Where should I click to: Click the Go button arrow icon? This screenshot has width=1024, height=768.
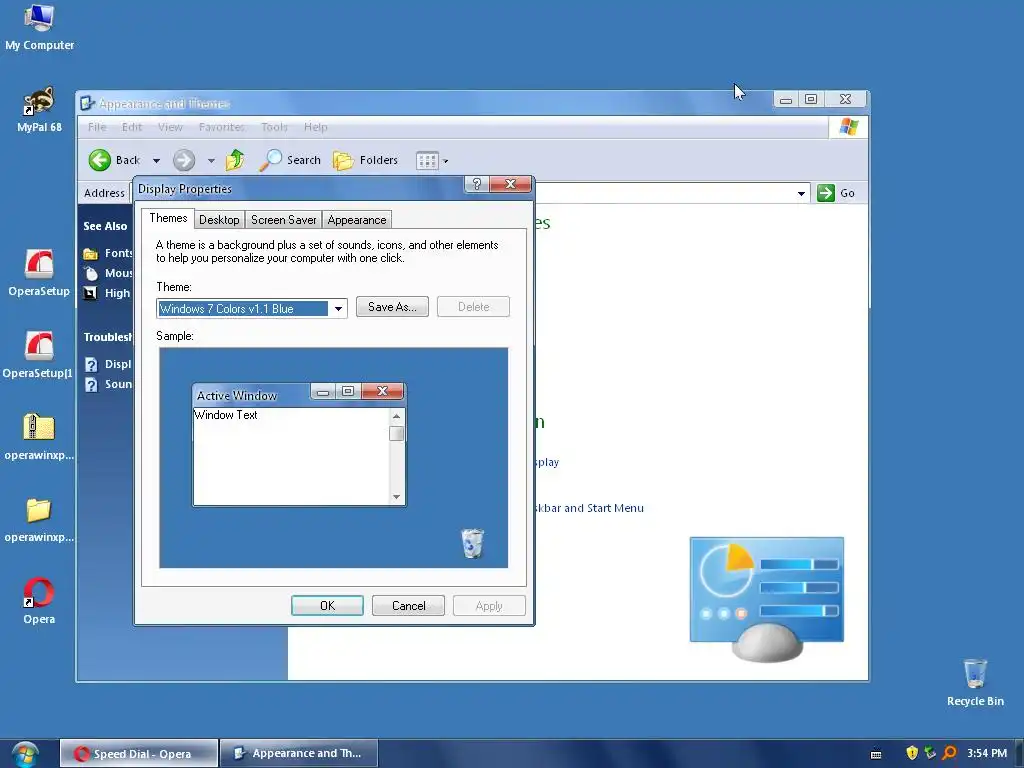pyautogui.click(x=825, y=193)
